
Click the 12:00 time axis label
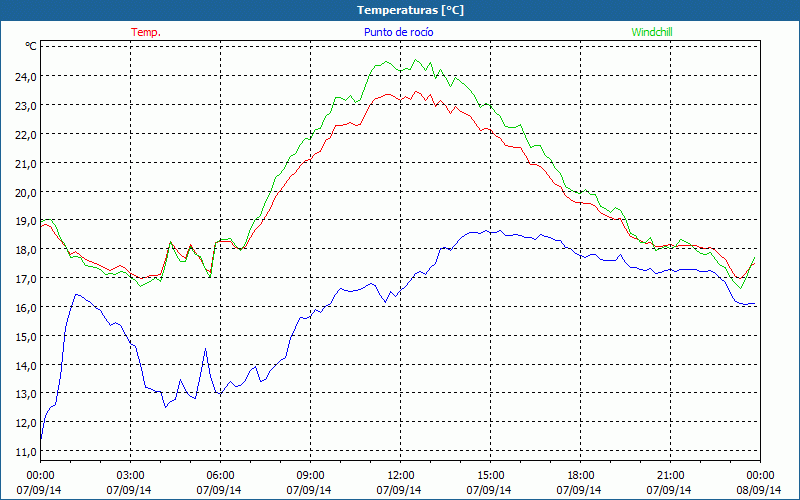[x=401, y=476]
